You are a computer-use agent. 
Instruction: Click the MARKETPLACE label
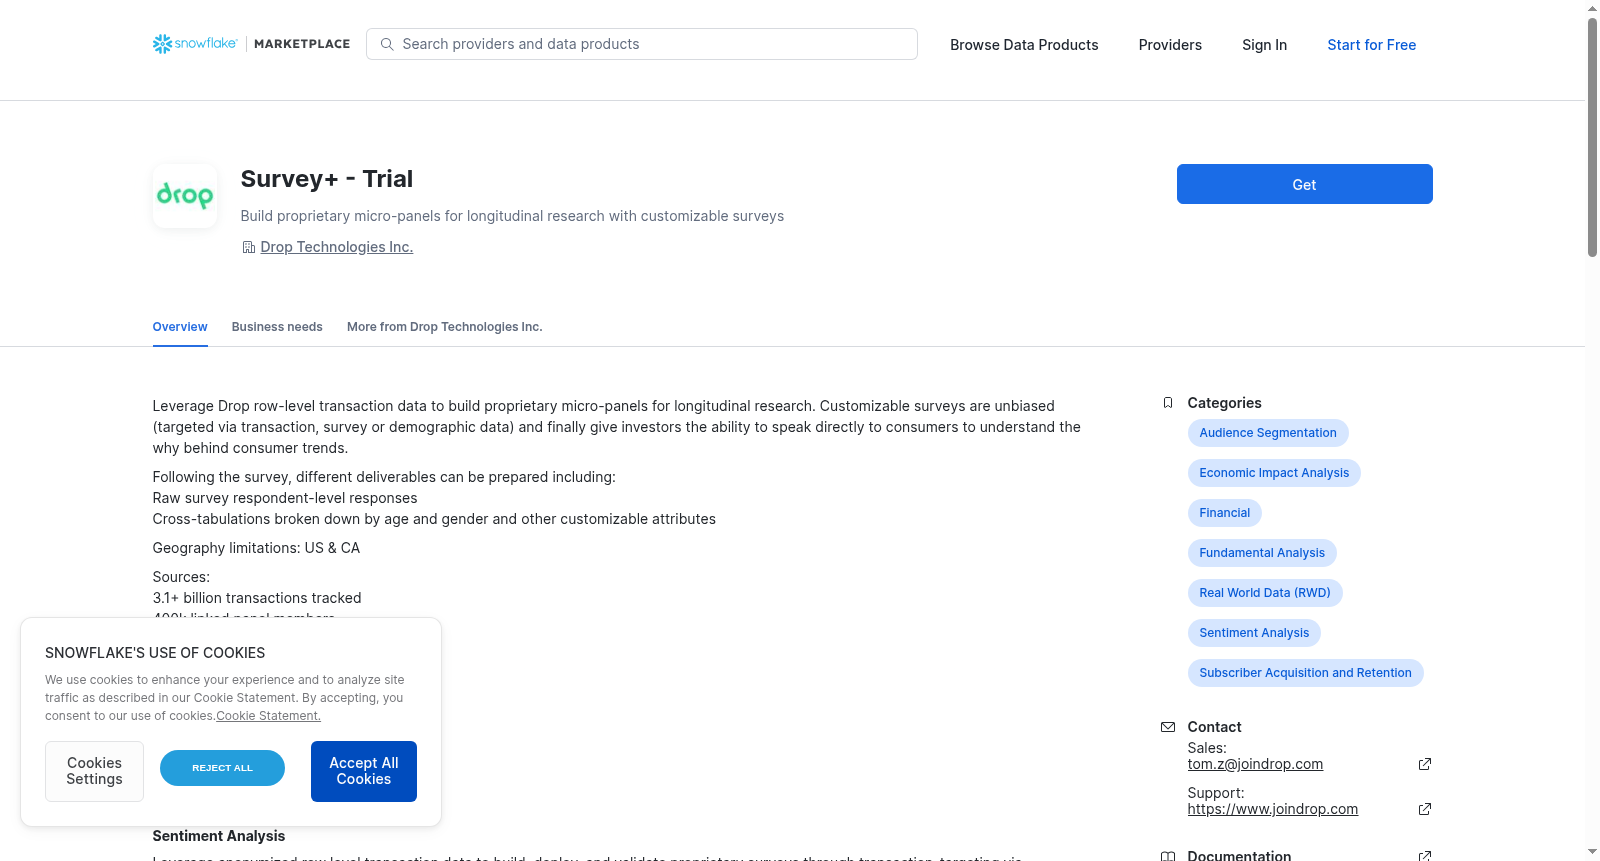[302, 44]
